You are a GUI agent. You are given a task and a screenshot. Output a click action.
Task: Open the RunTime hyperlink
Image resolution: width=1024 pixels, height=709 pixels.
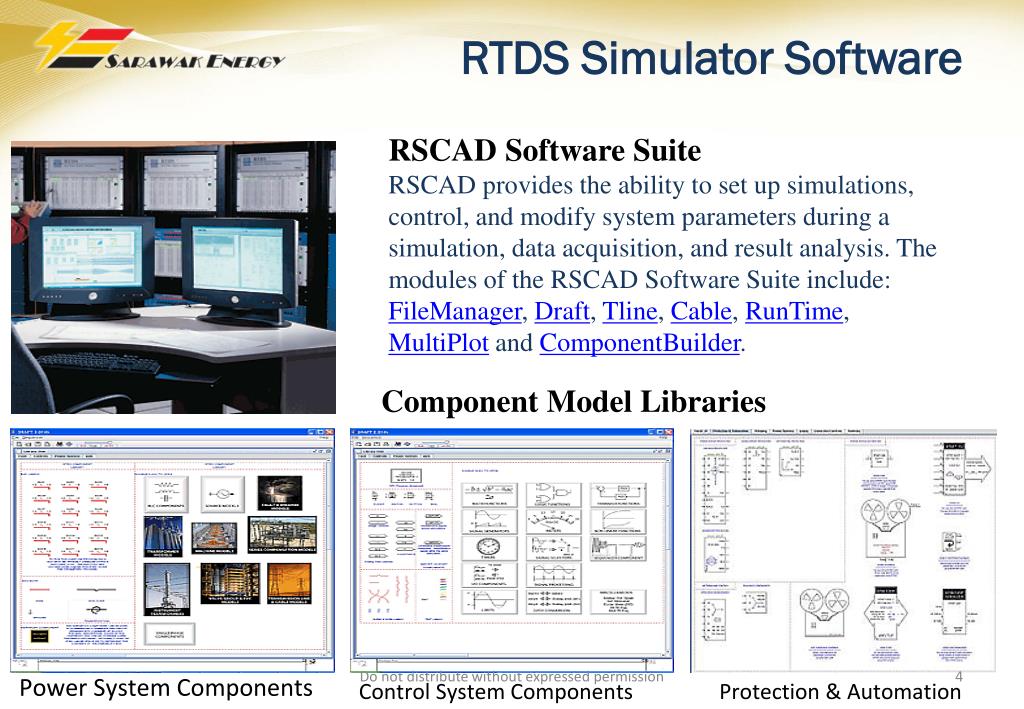pyautogui.click(x=793, y=311)
